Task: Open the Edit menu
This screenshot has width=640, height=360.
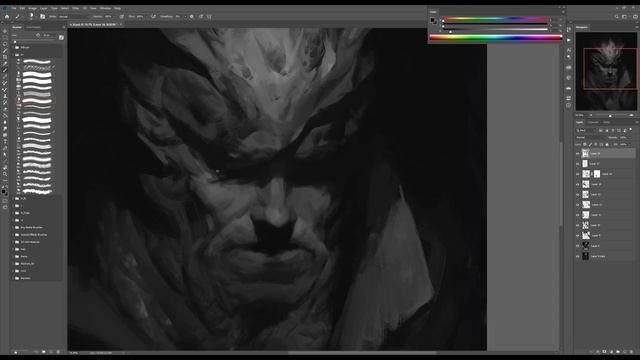Action: click(22, 8)
